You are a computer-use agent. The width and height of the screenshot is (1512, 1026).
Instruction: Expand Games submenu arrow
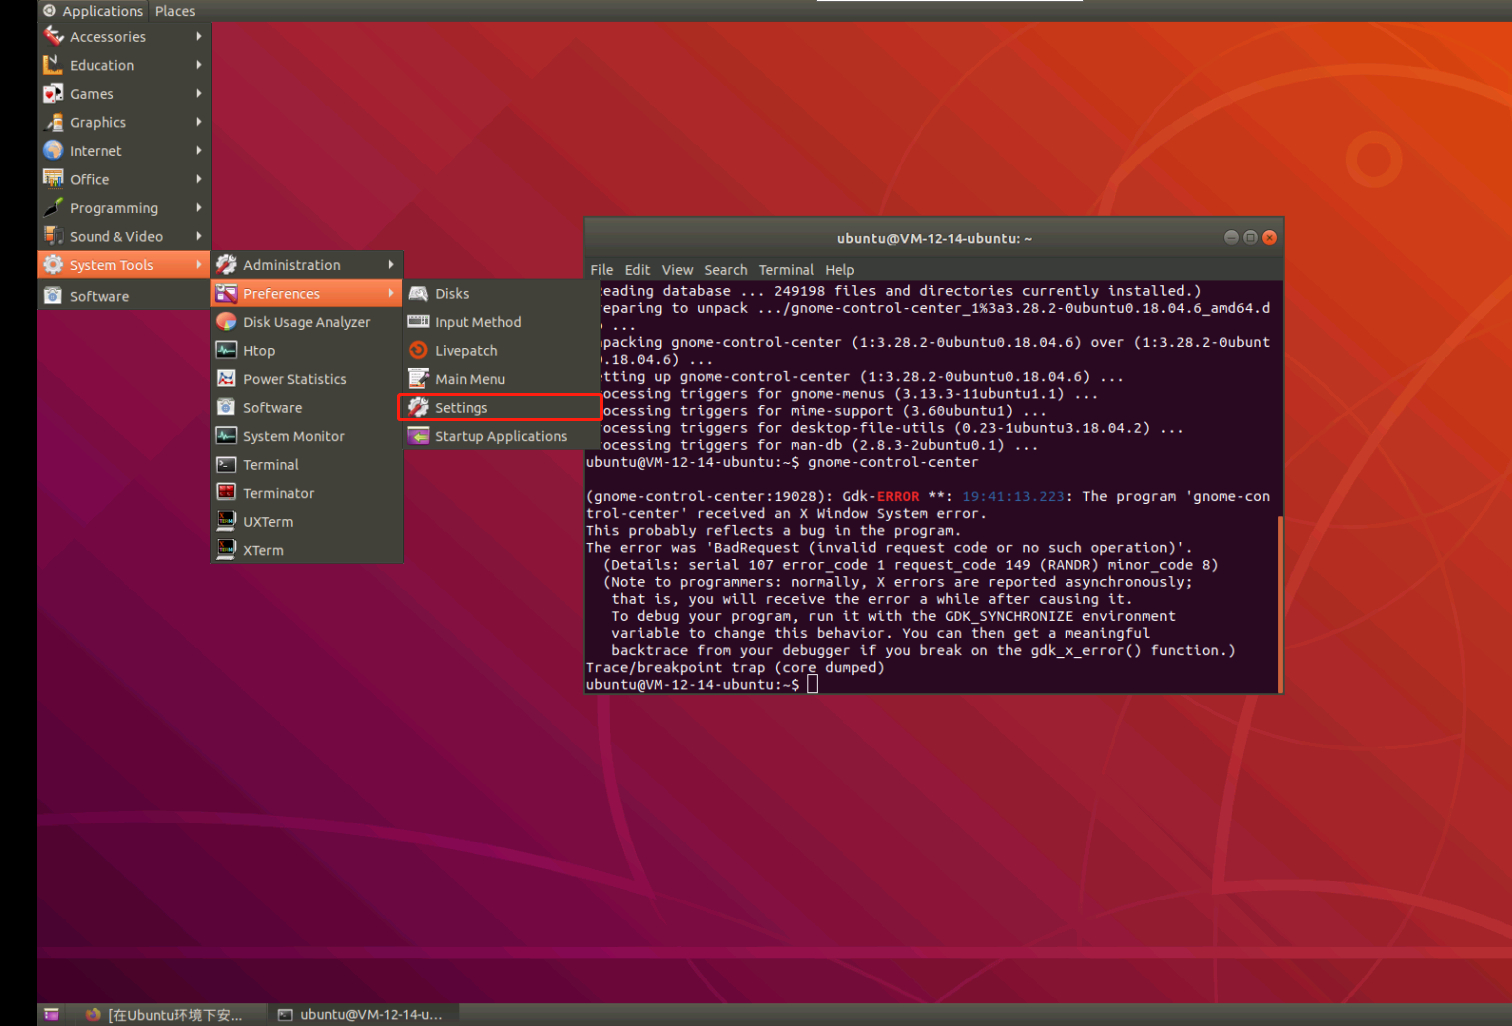(x=199, y=93)
